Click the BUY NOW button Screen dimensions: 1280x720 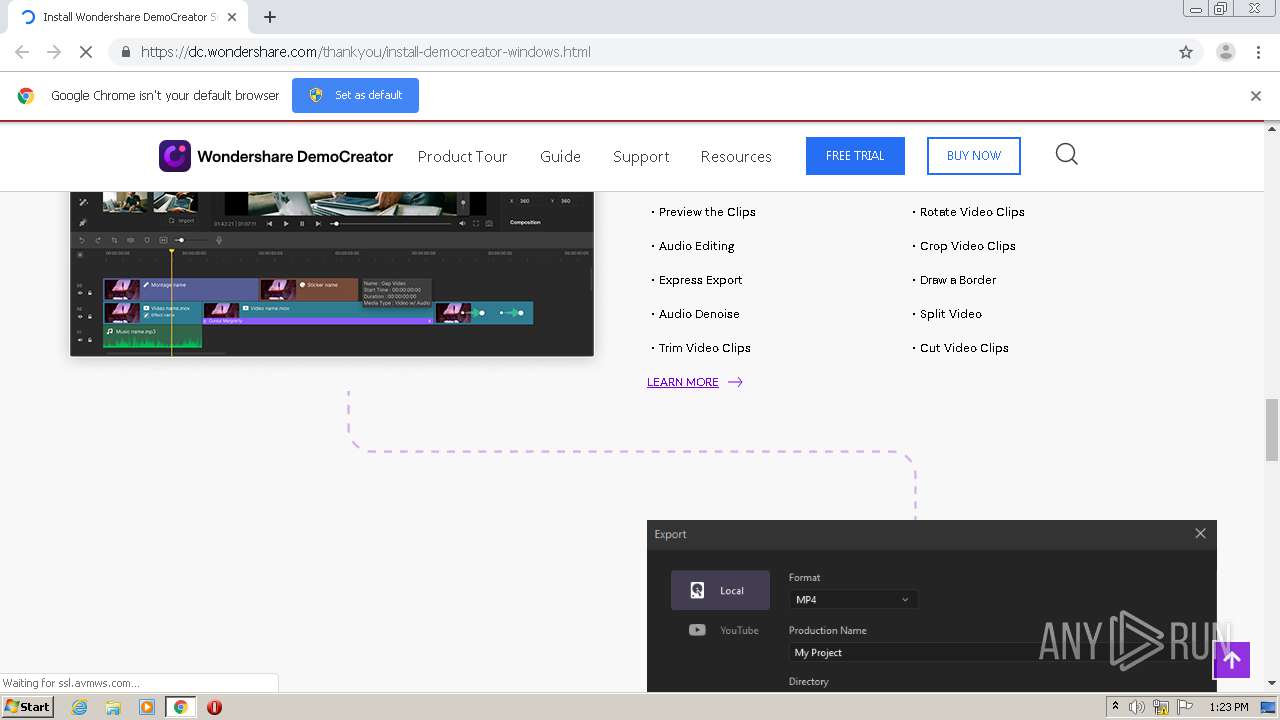974,156
